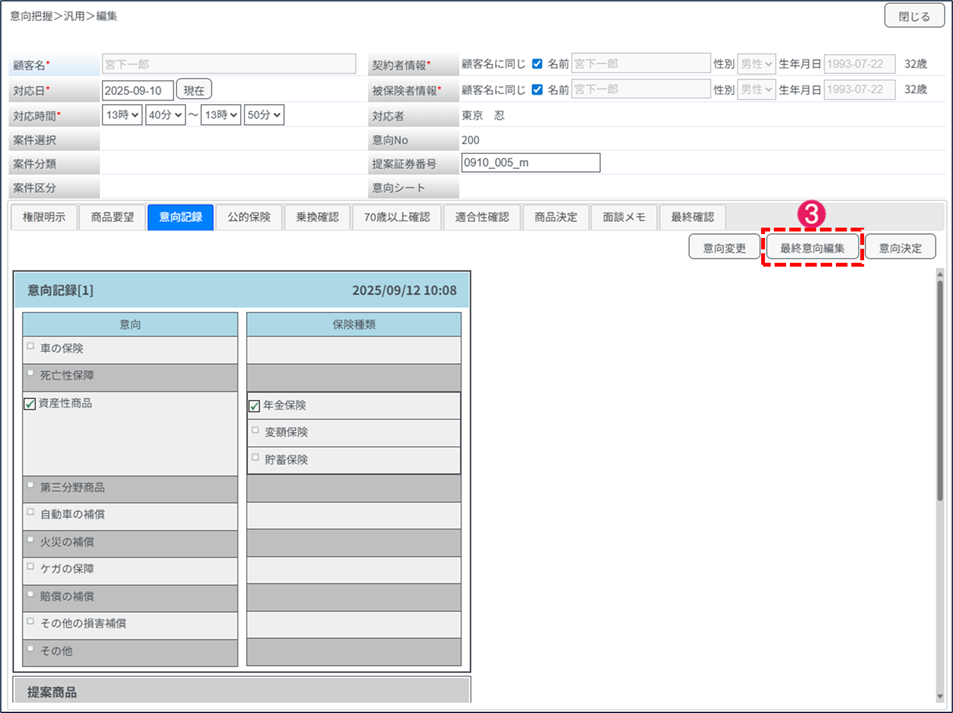Go to the 権限明示 tab
This screenshot has height=713, width=953.
(x=43, y=218)
